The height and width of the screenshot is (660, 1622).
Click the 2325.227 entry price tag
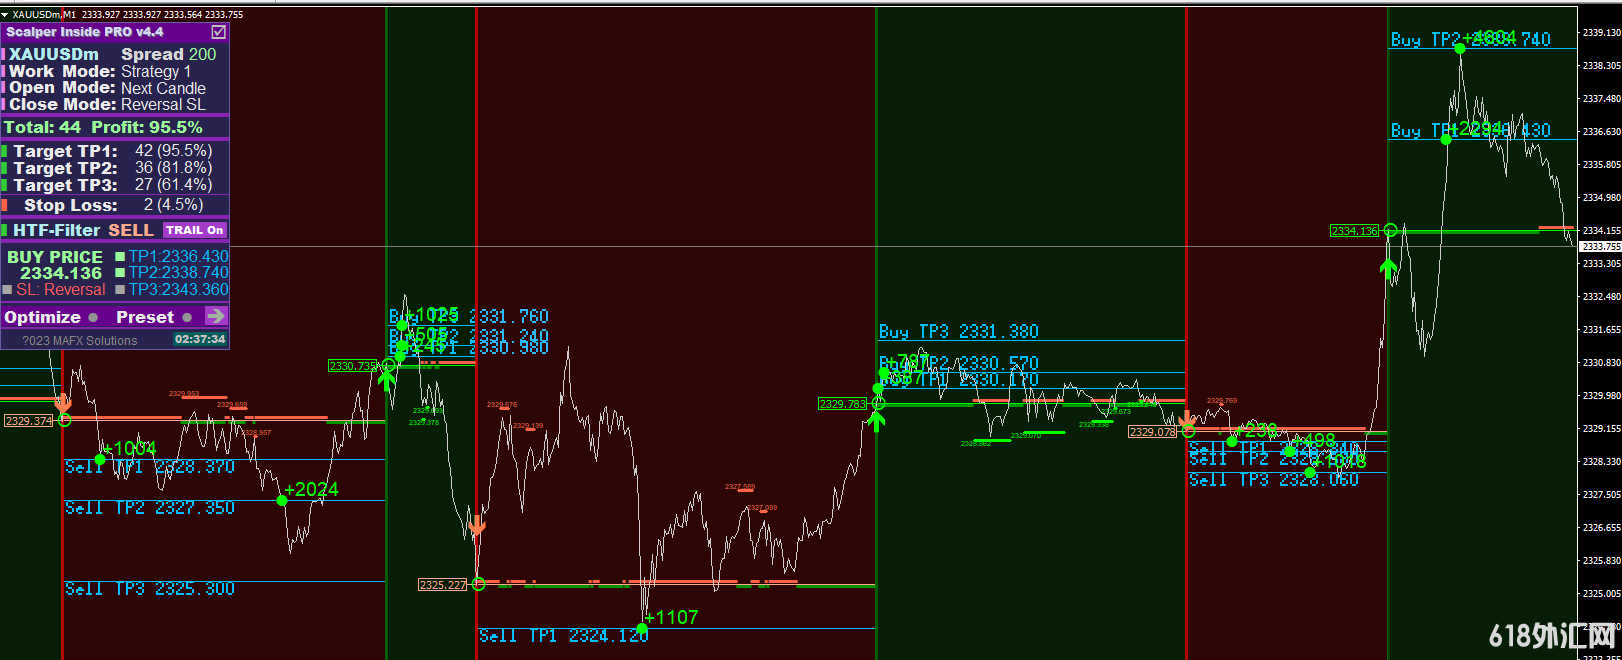point(443,585)
